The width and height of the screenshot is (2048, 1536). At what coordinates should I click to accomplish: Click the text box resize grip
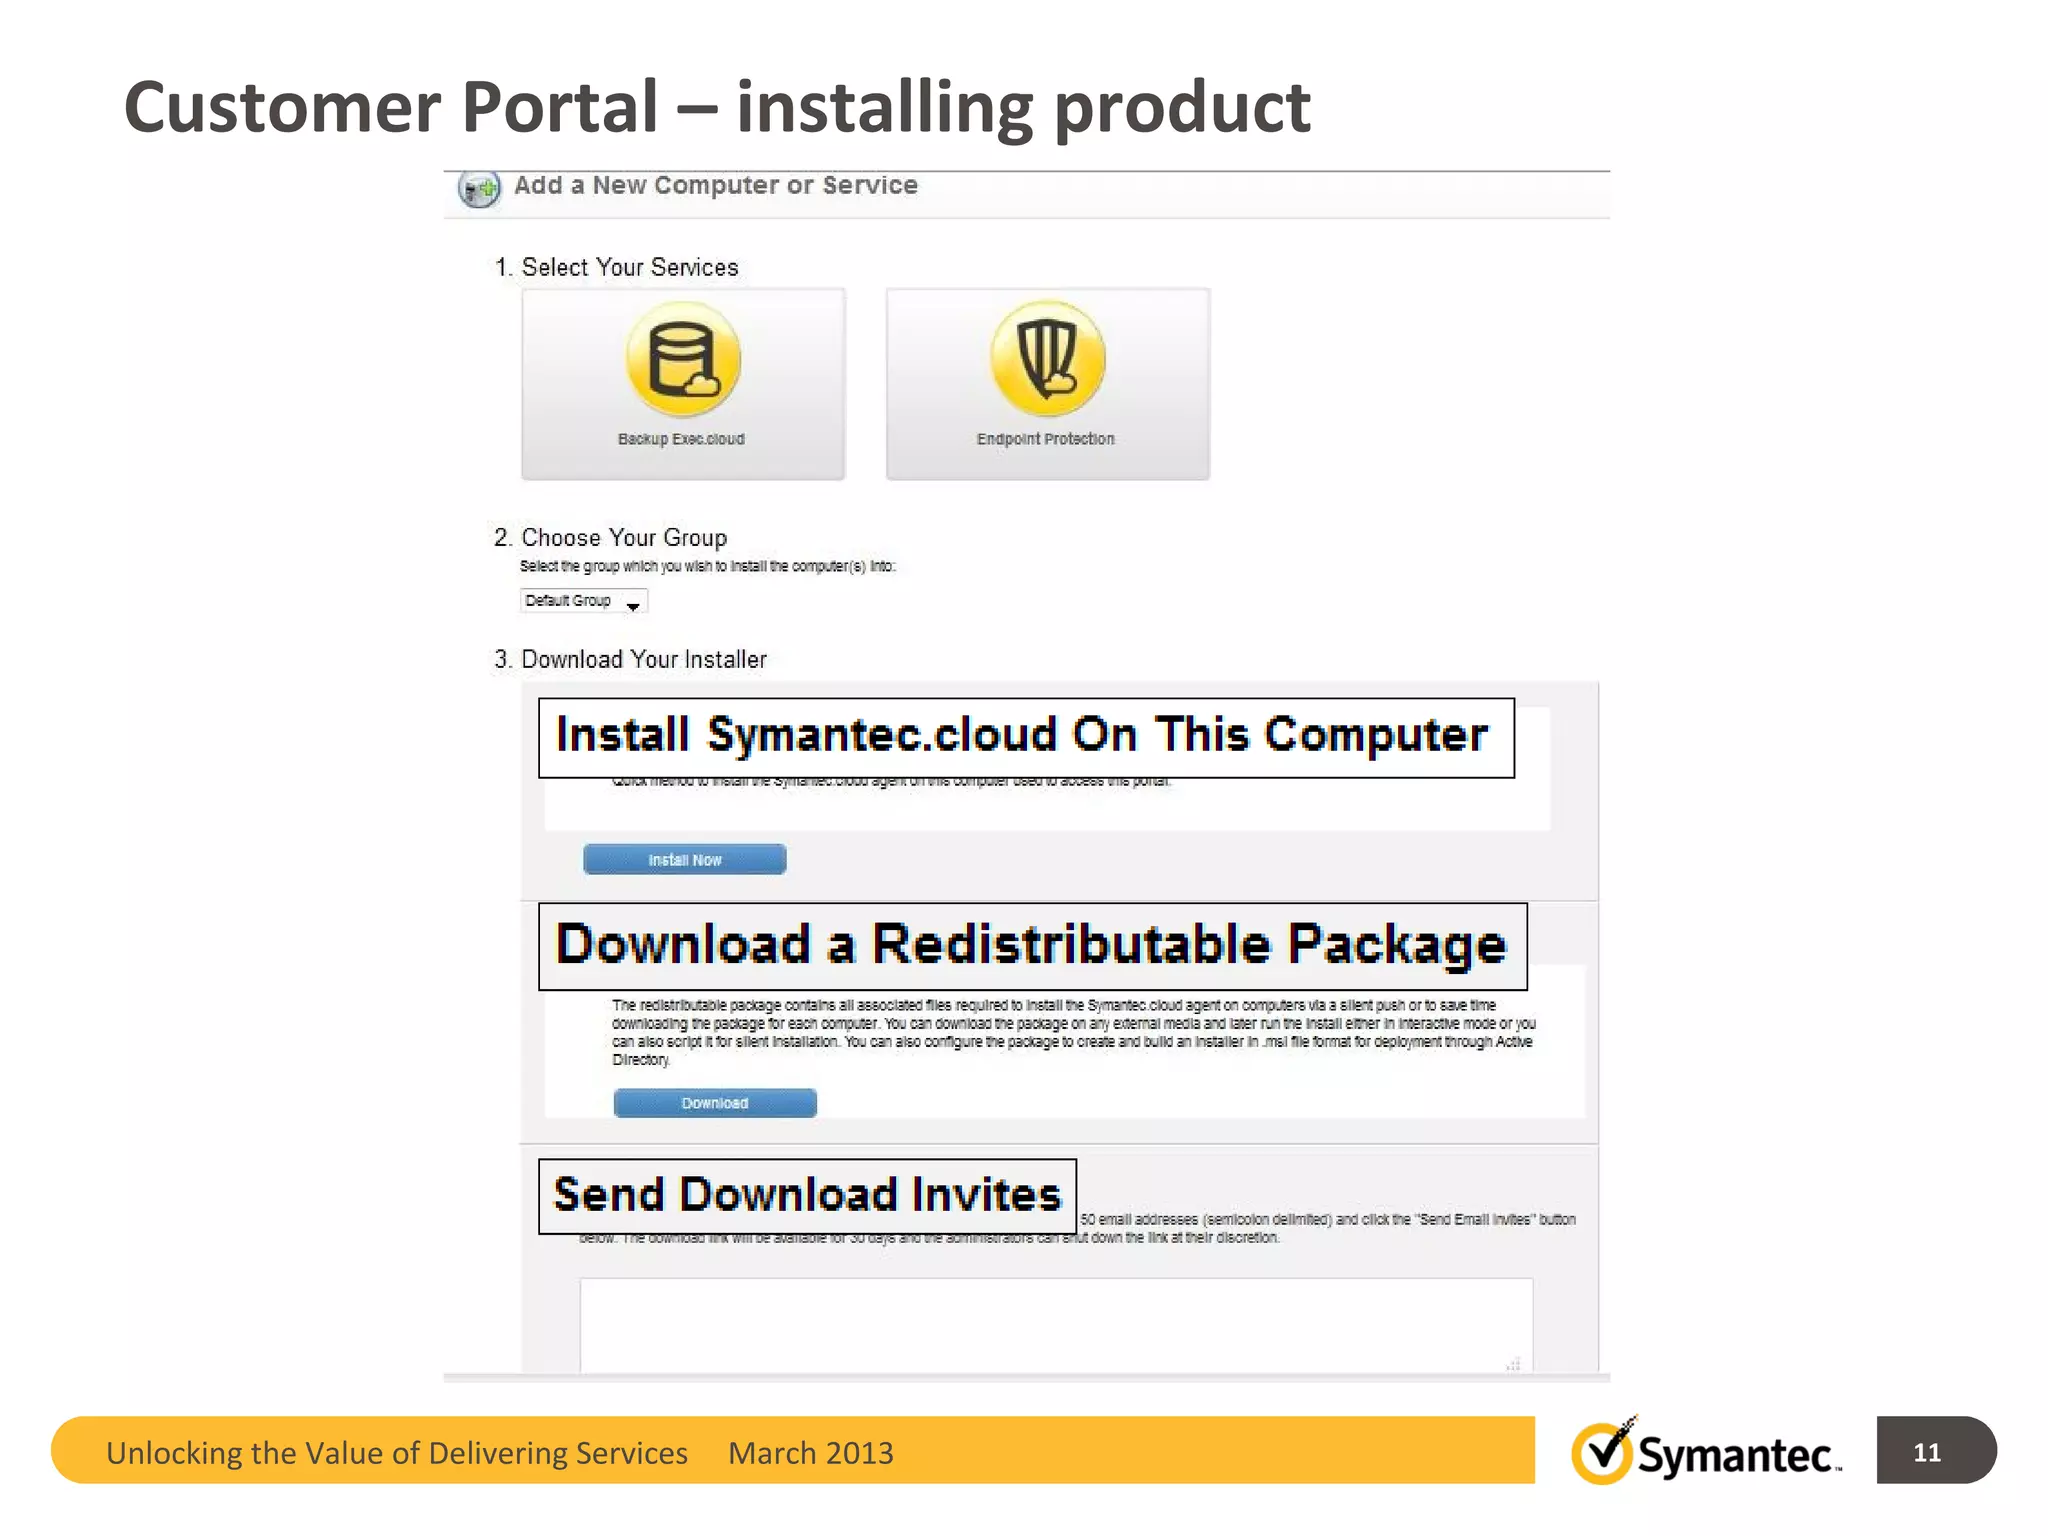pyautogui.click(x=1514, y=1364)
